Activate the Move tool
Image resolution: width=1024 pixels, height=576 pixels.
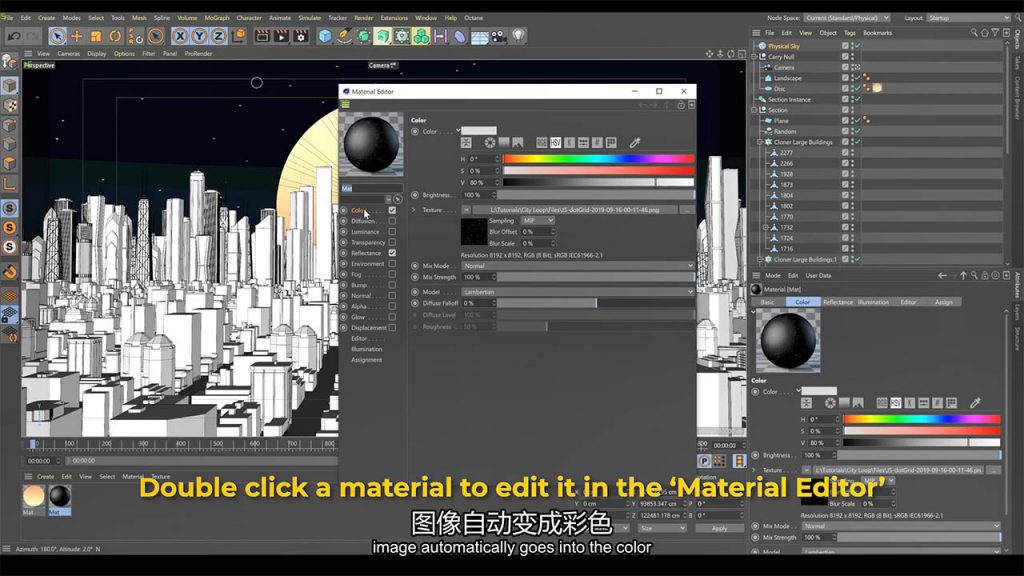(x=77, y=37)
